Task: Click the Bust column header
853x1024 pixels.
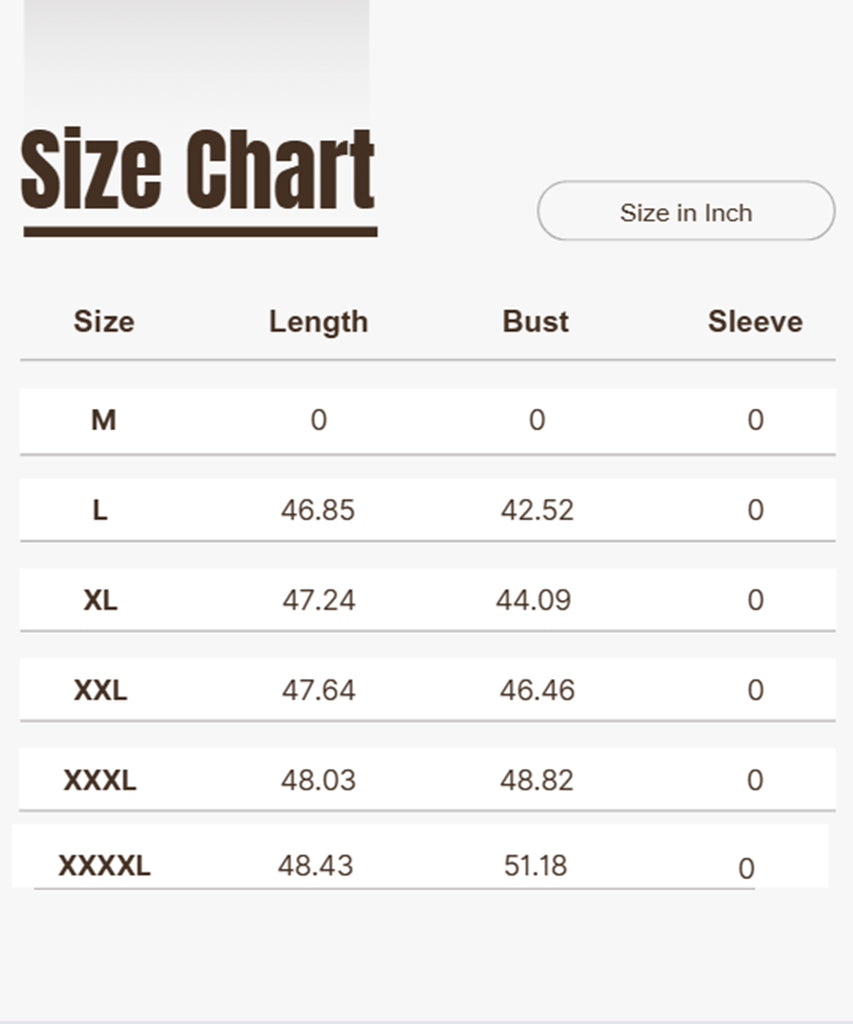Action: [536, 322]
